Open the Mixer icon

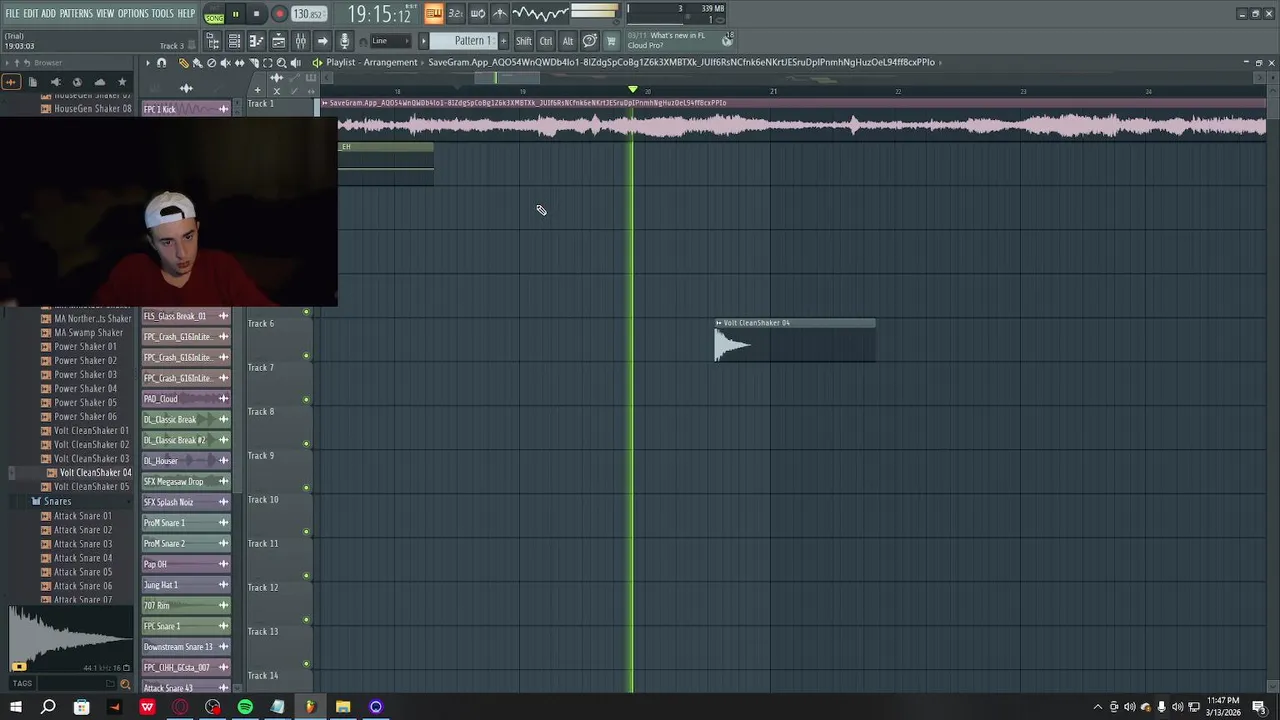[300, 41]
